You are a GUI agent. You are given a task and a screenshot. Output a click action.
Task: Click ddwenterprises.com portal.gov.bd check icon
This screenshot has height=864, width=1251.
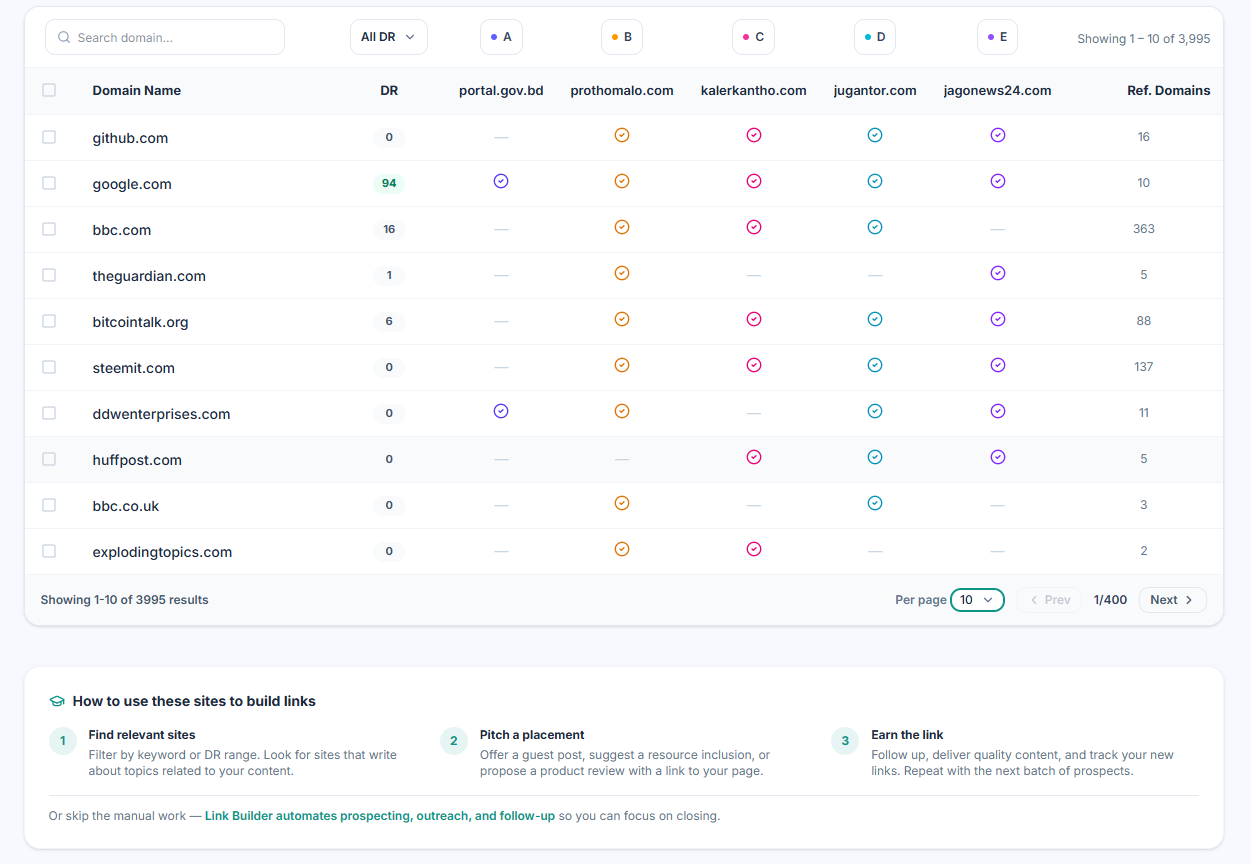[x=501, y=411]
